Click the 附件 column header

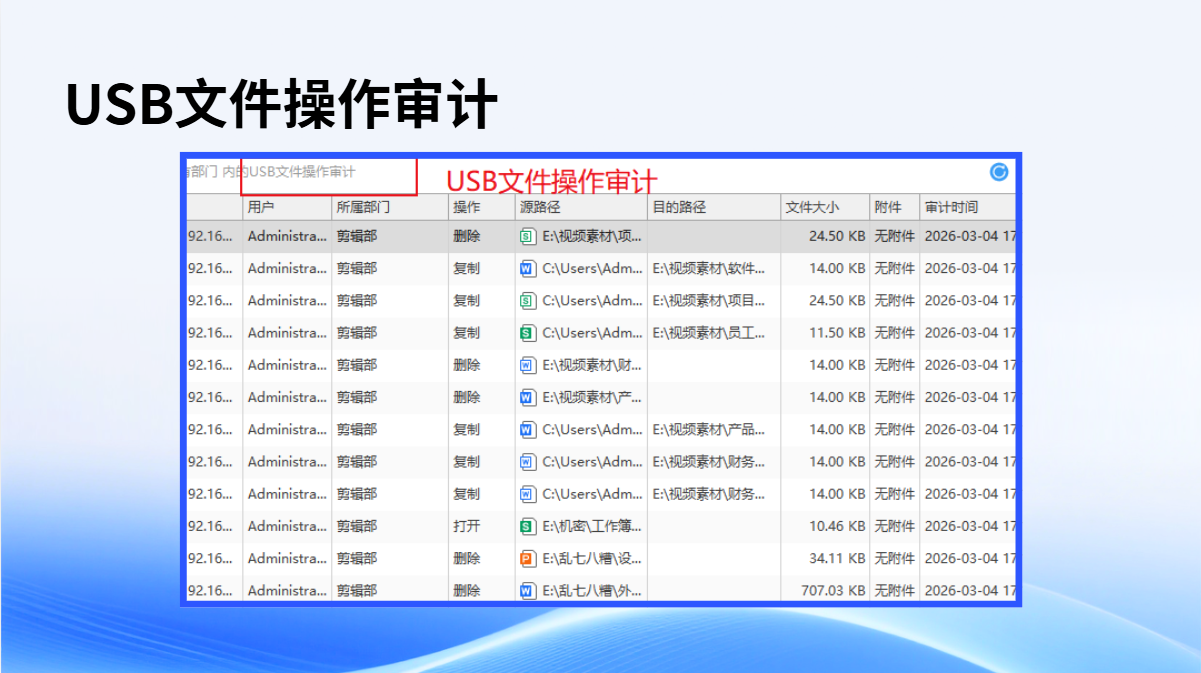tap(888, 207)
